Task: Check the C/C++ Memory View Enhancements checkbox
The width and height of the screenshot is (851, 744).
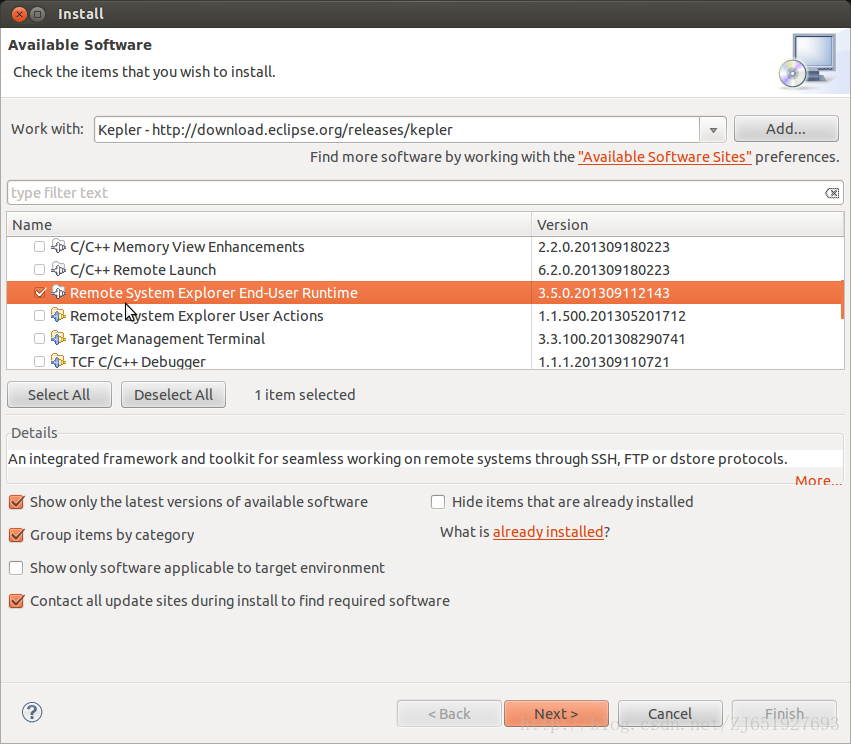Action: pyautogui.click(x=39, y=247)
